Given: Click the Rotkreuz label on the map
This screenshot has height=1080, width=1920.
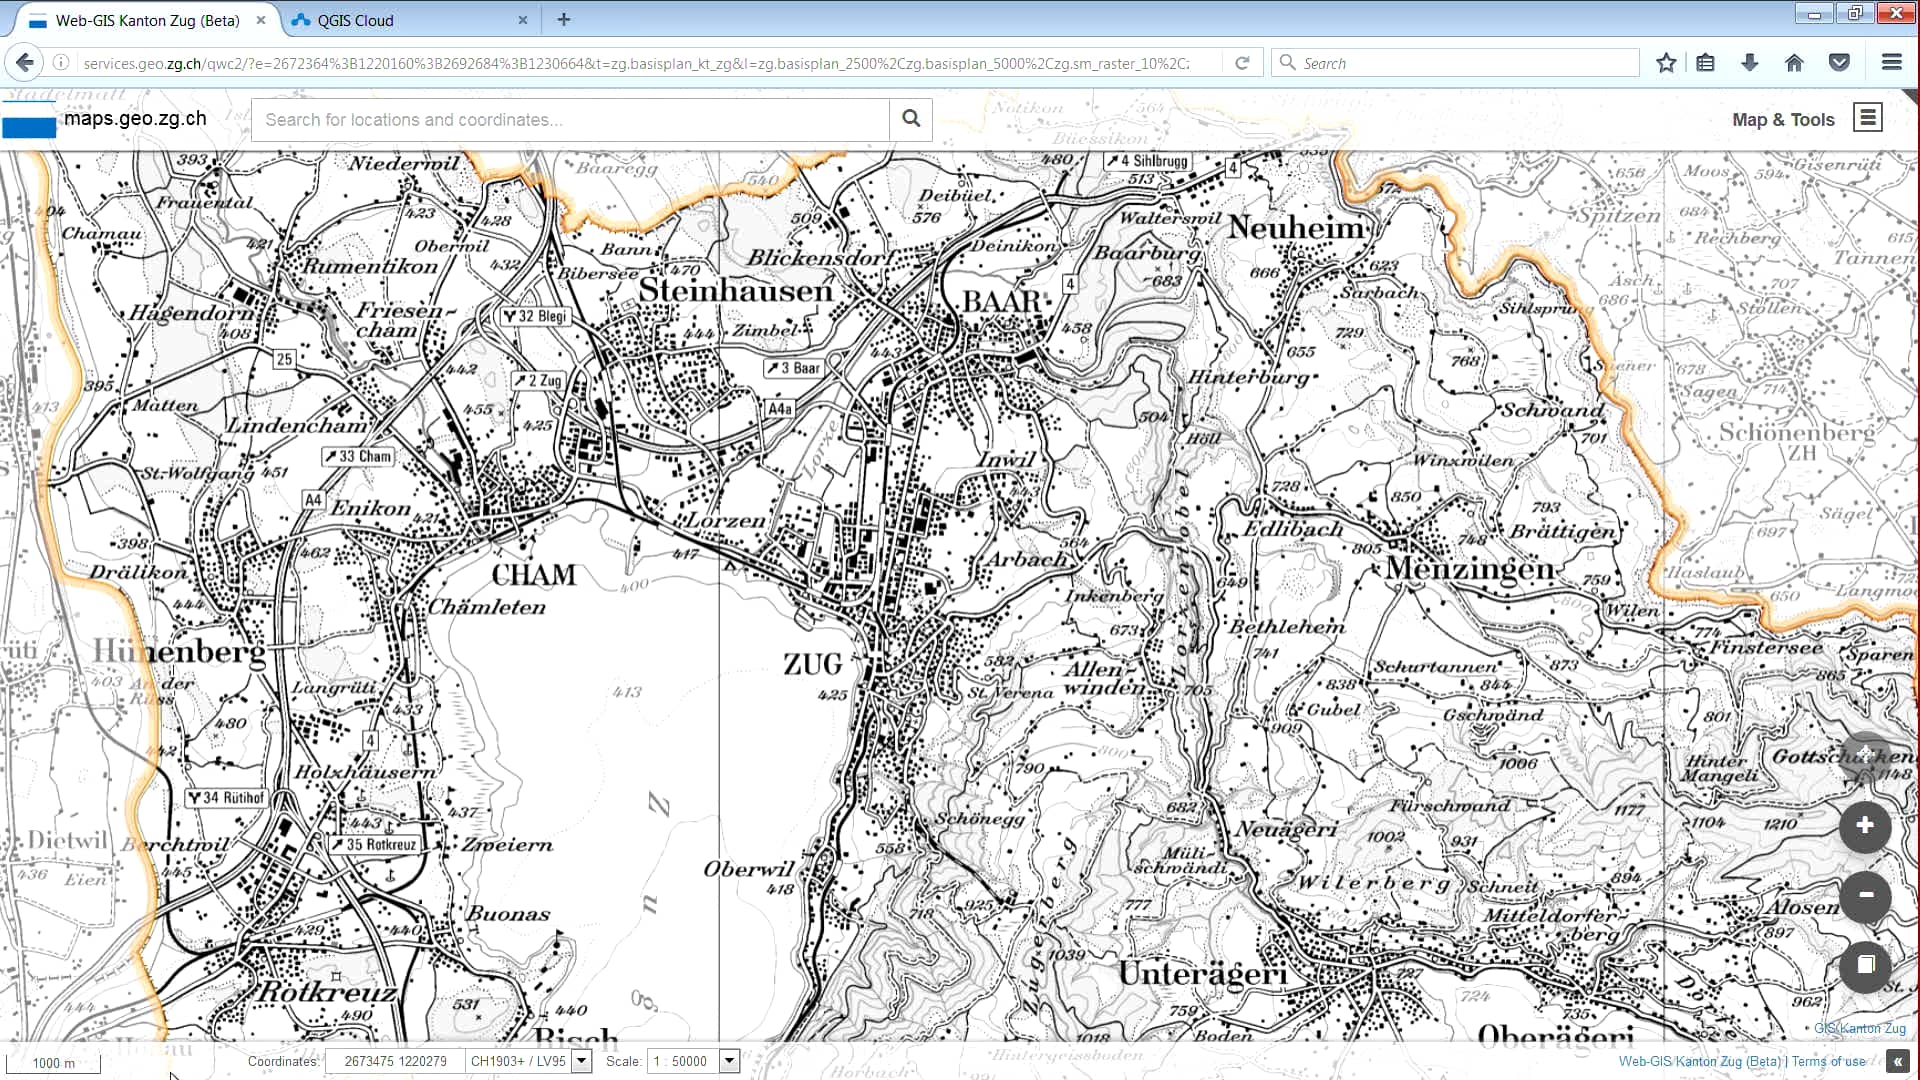Looking at the screenshot, I should click(327, 992).
